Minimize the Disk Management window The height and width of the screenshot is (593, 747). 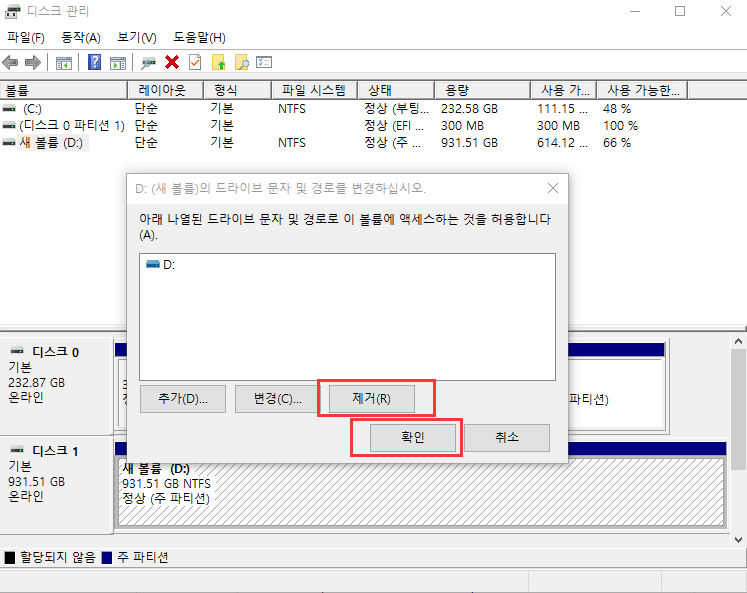coord(635,11)
